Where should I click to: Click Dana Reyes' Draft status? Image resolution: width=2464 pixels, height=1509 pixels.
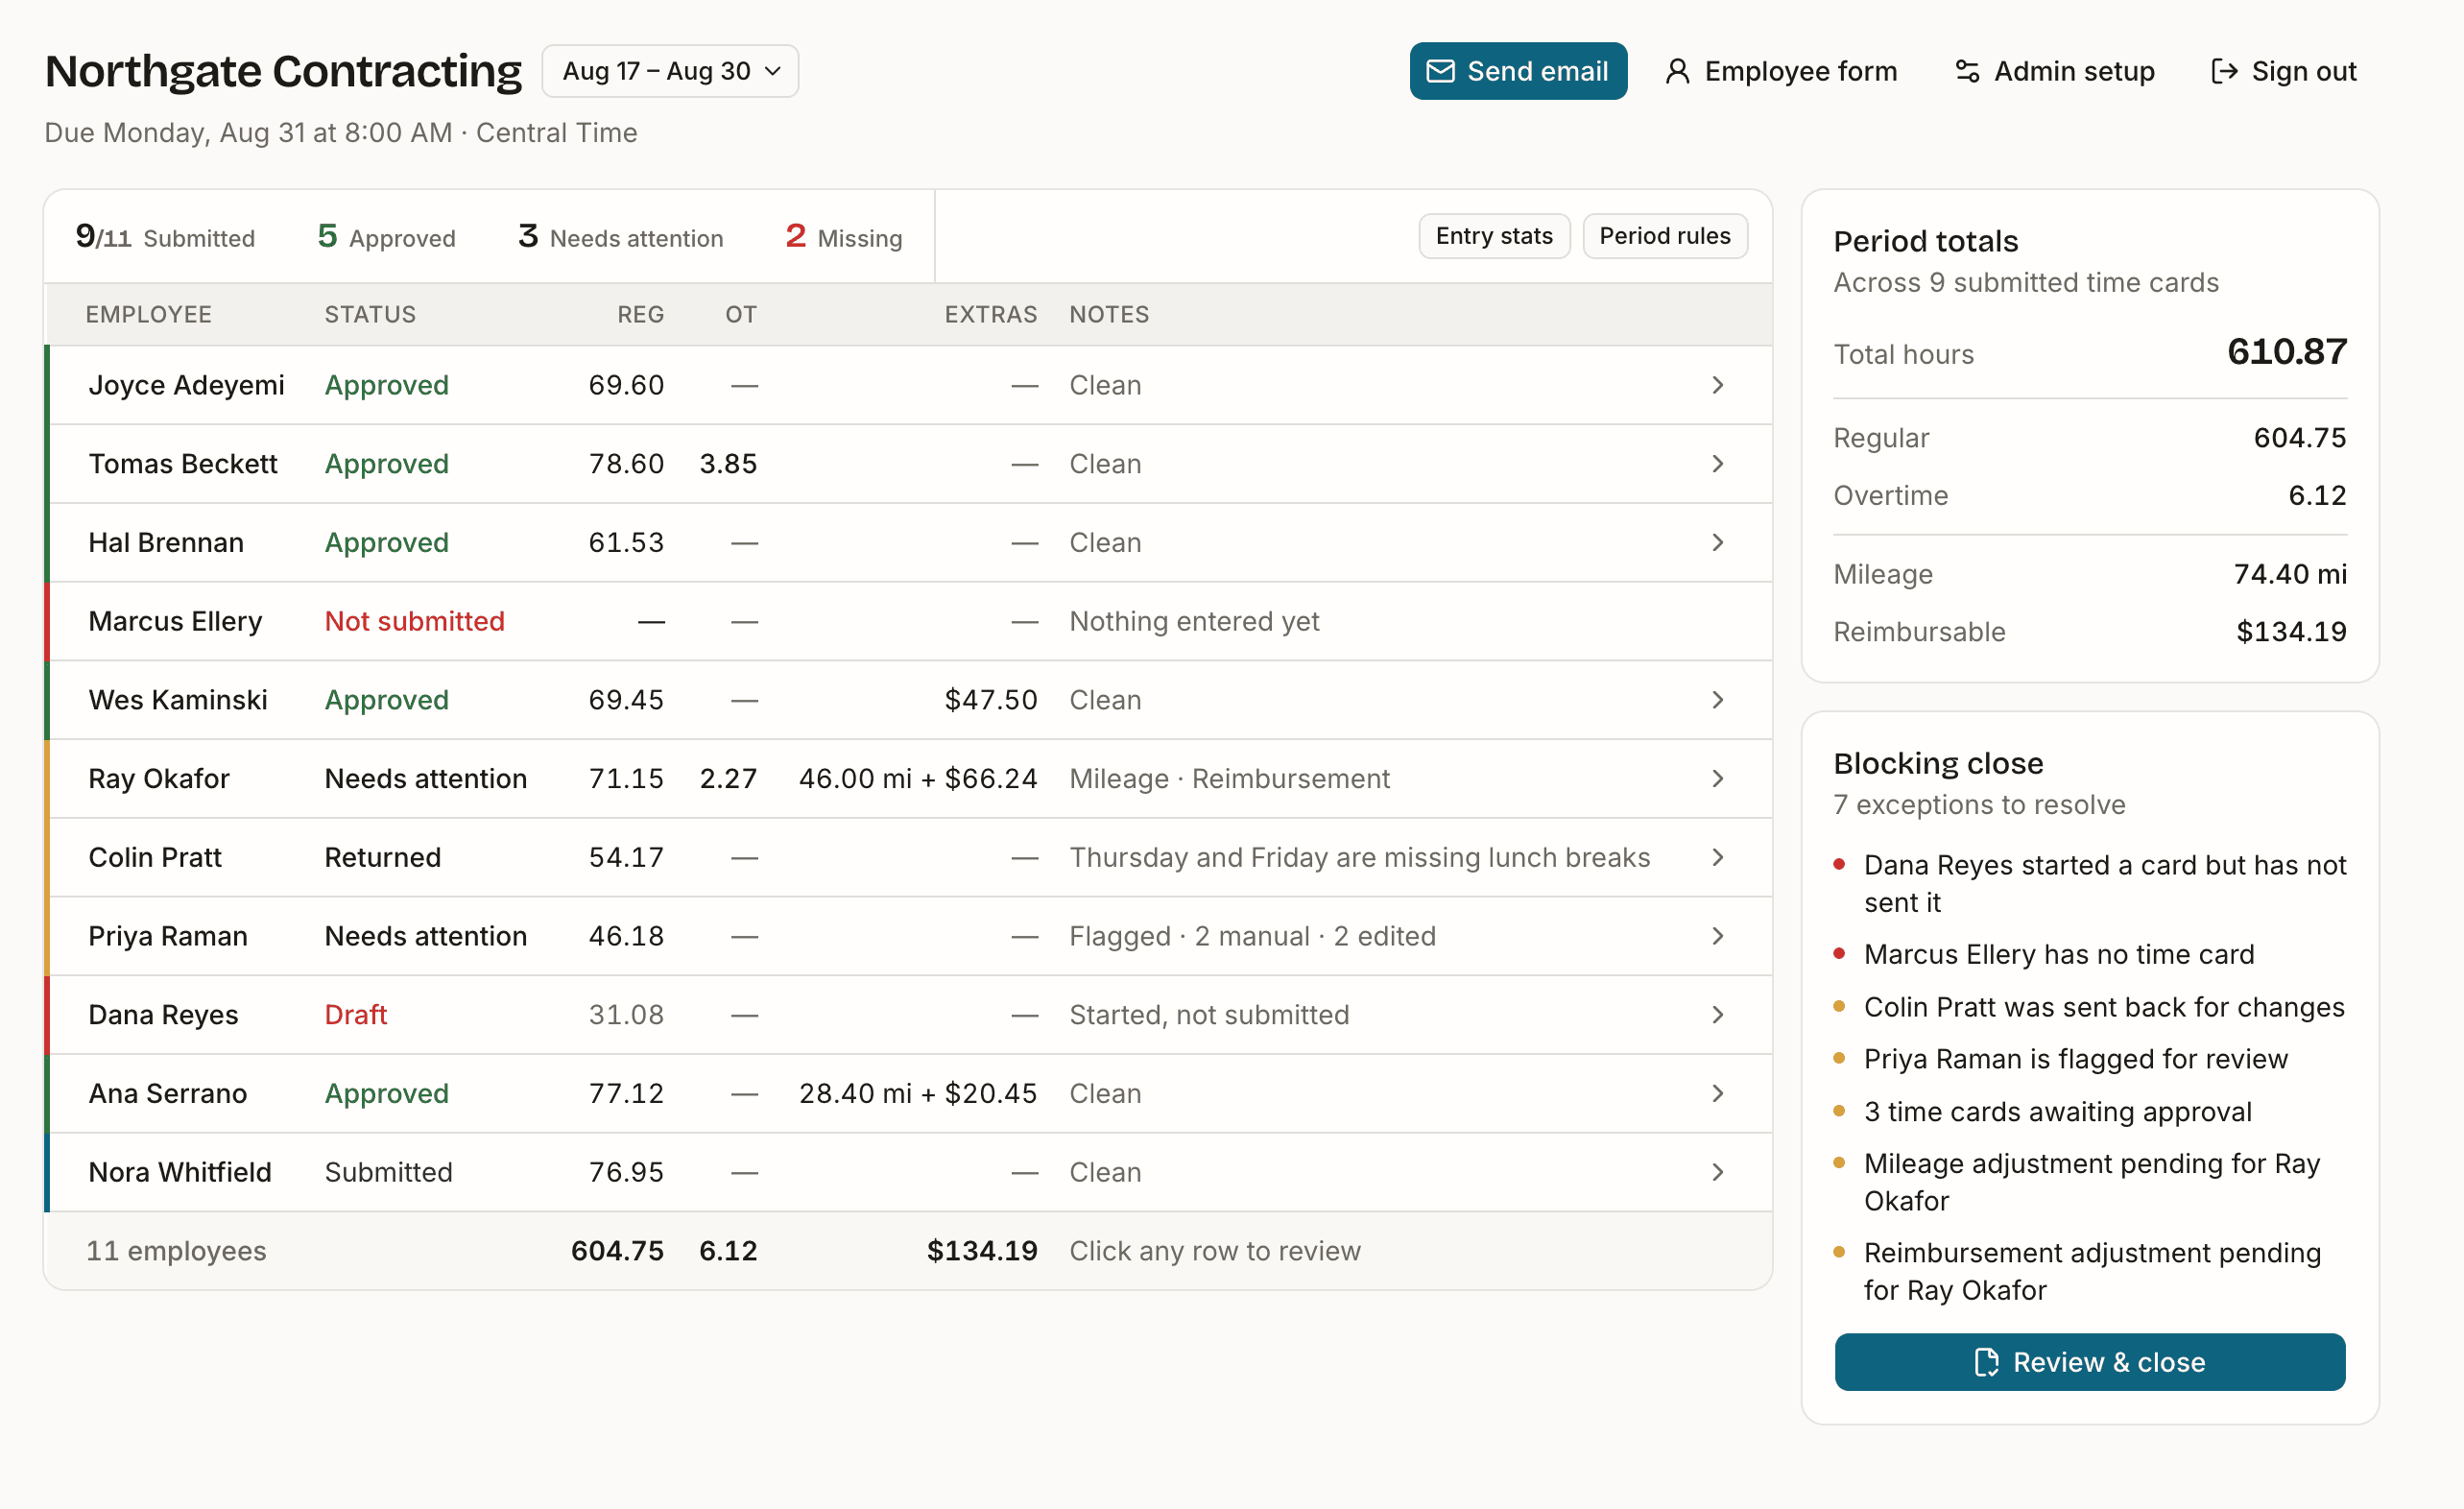(x=355, y=1015)
